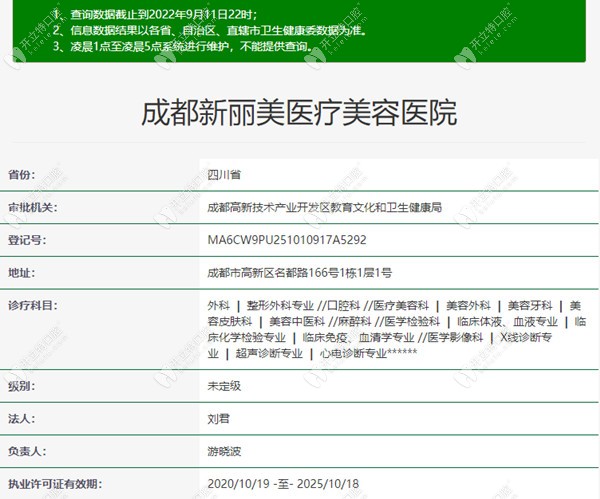Image resolution: width=600 pixels, height=499 pixels.
Task: Click the 审批机关 label
Action: pyautogui.click(x=33, y=208)
